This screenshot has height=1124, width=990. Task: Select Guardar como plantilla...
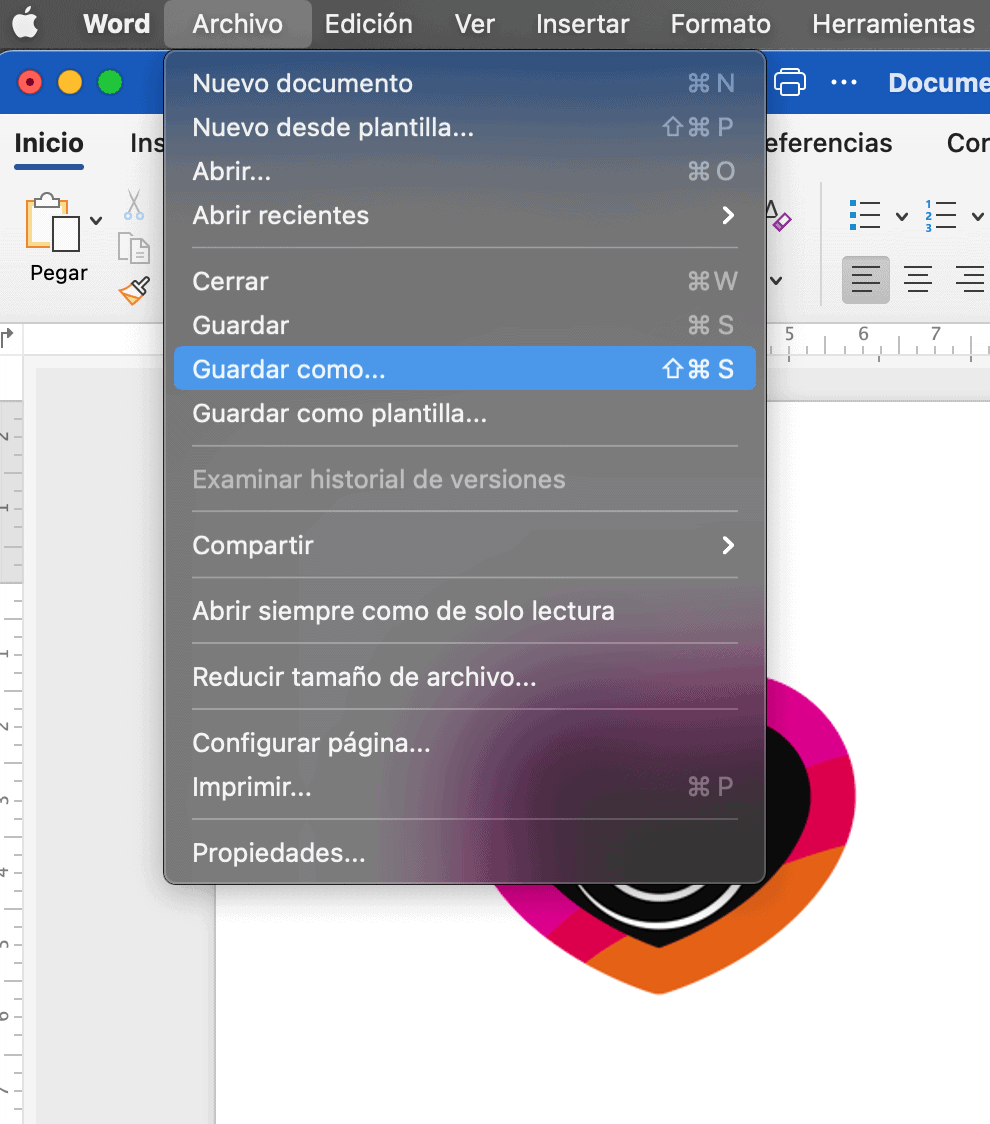click(465, 413)
